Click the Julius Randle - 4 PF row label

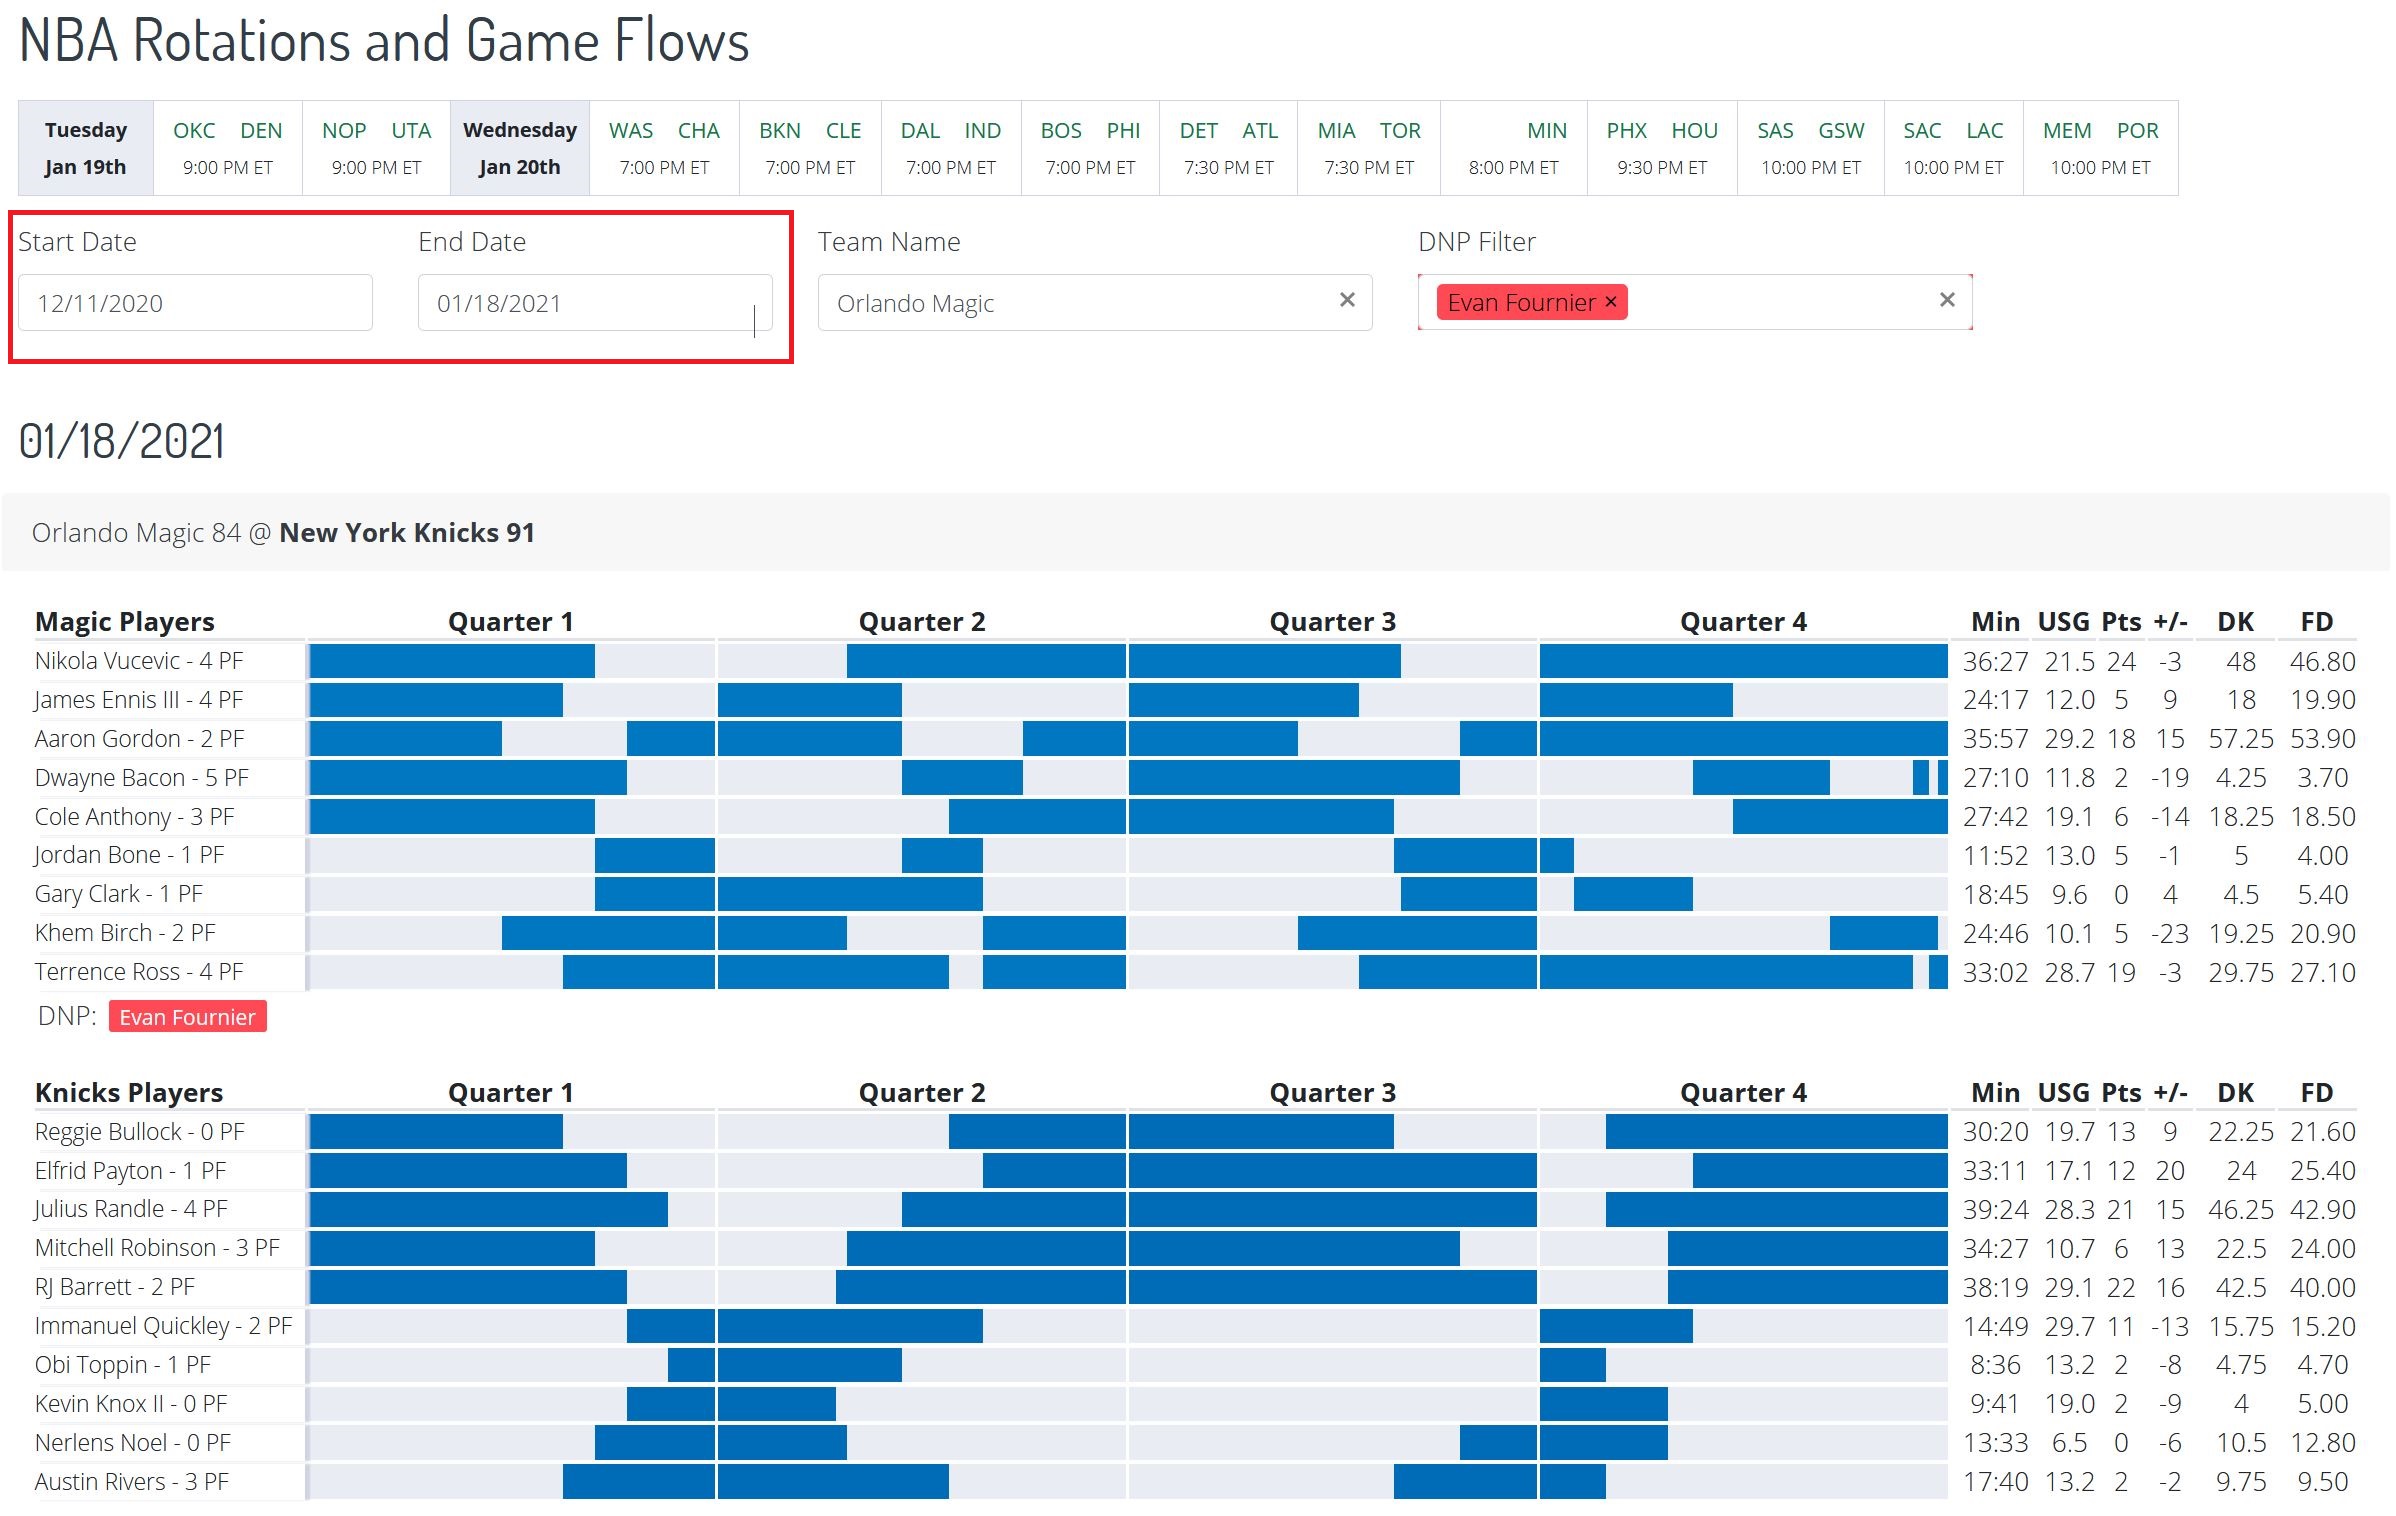click(131, 1209)
